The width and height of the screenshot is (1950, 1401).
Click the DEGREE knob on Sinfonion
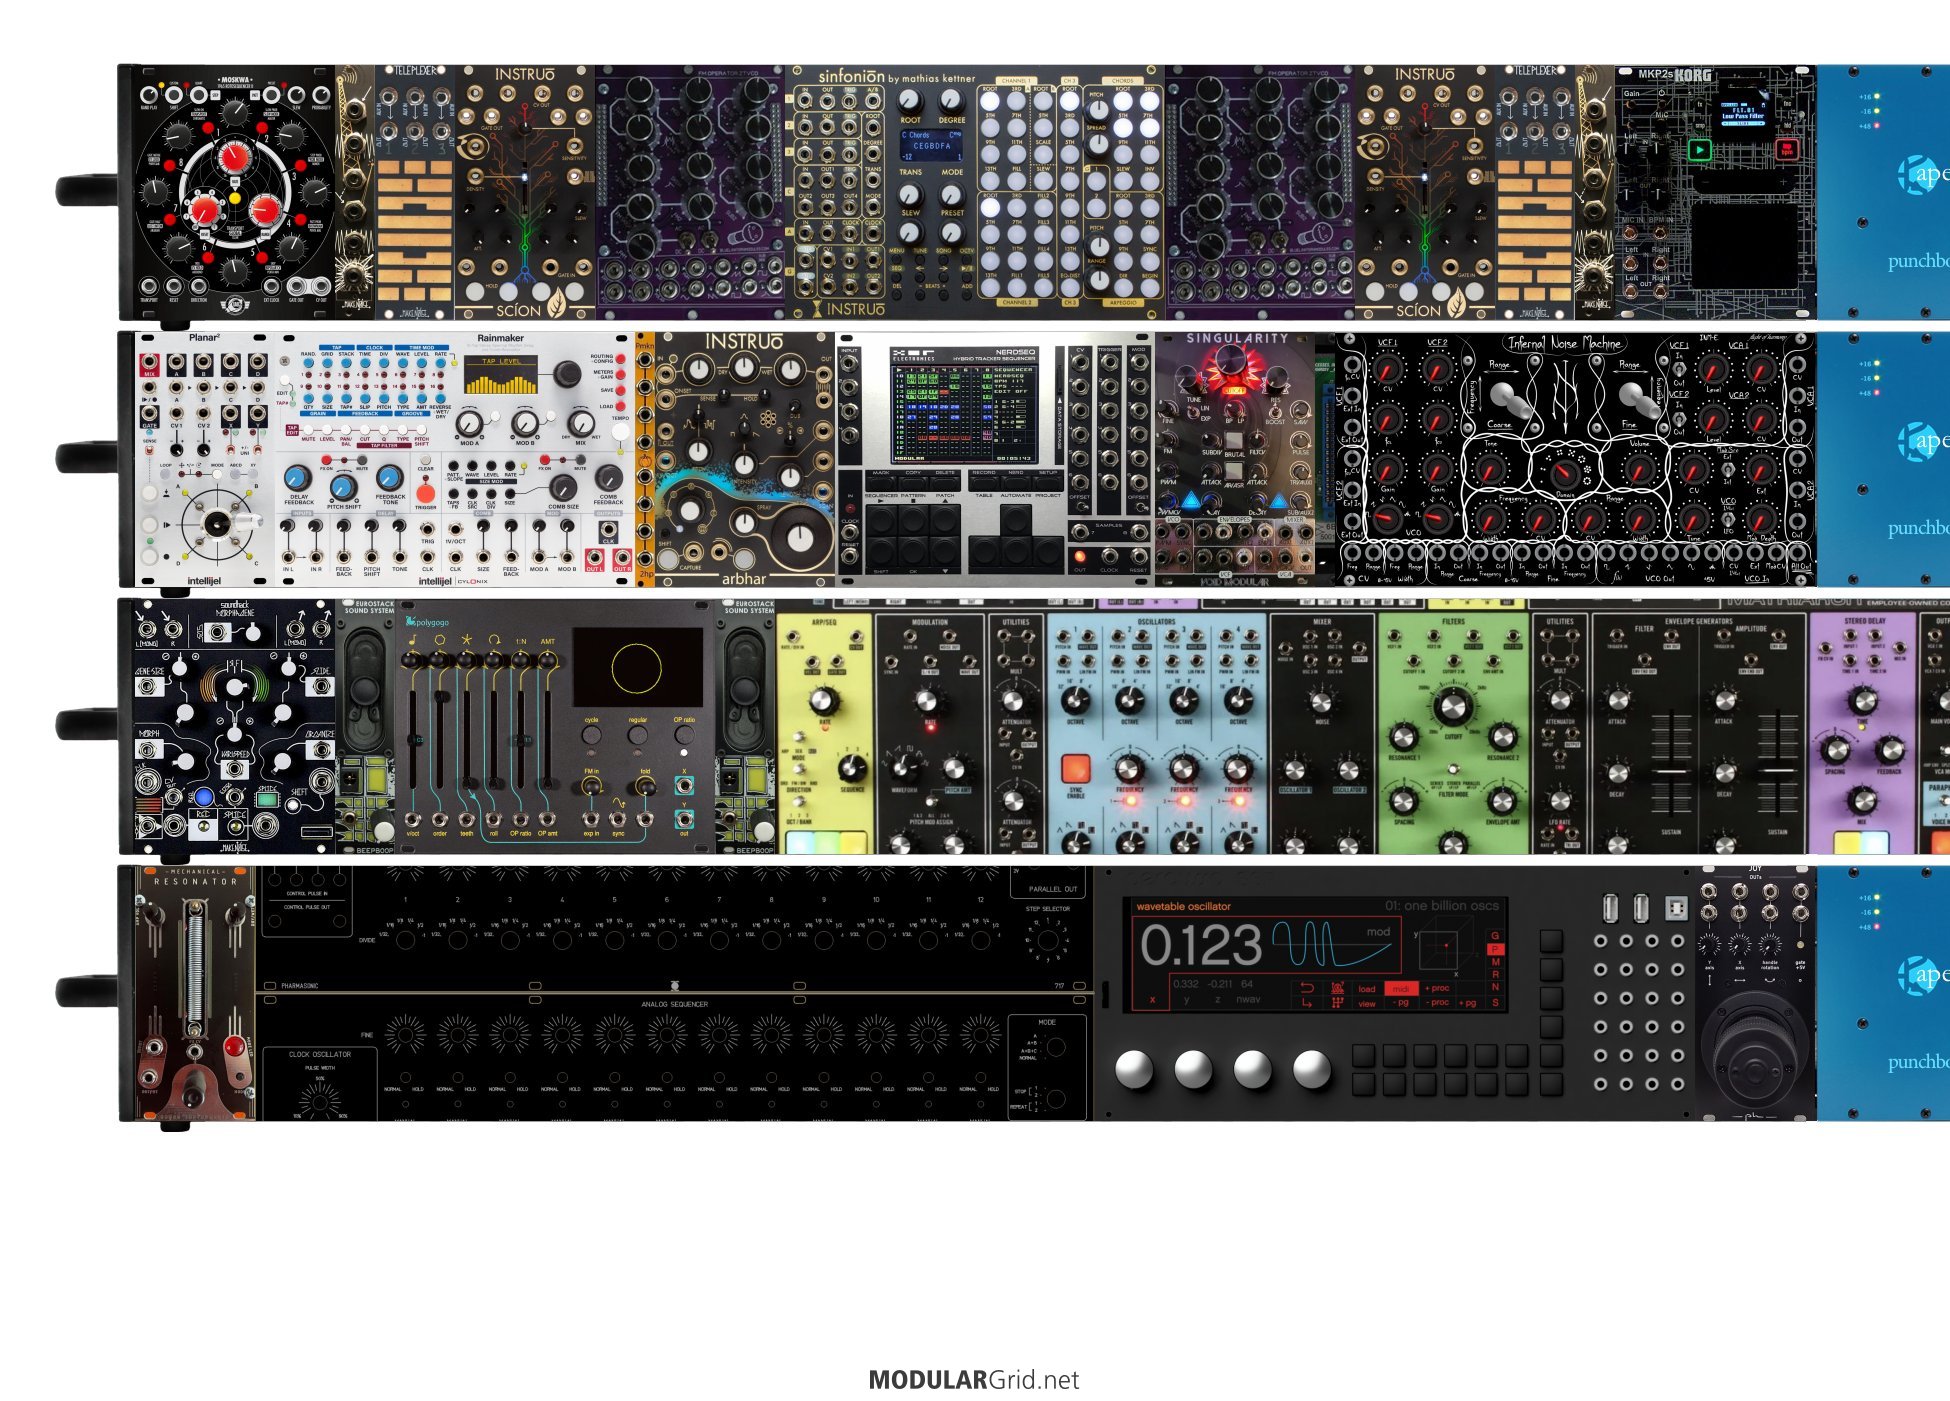pyautogui.click(x=951, y=100)
